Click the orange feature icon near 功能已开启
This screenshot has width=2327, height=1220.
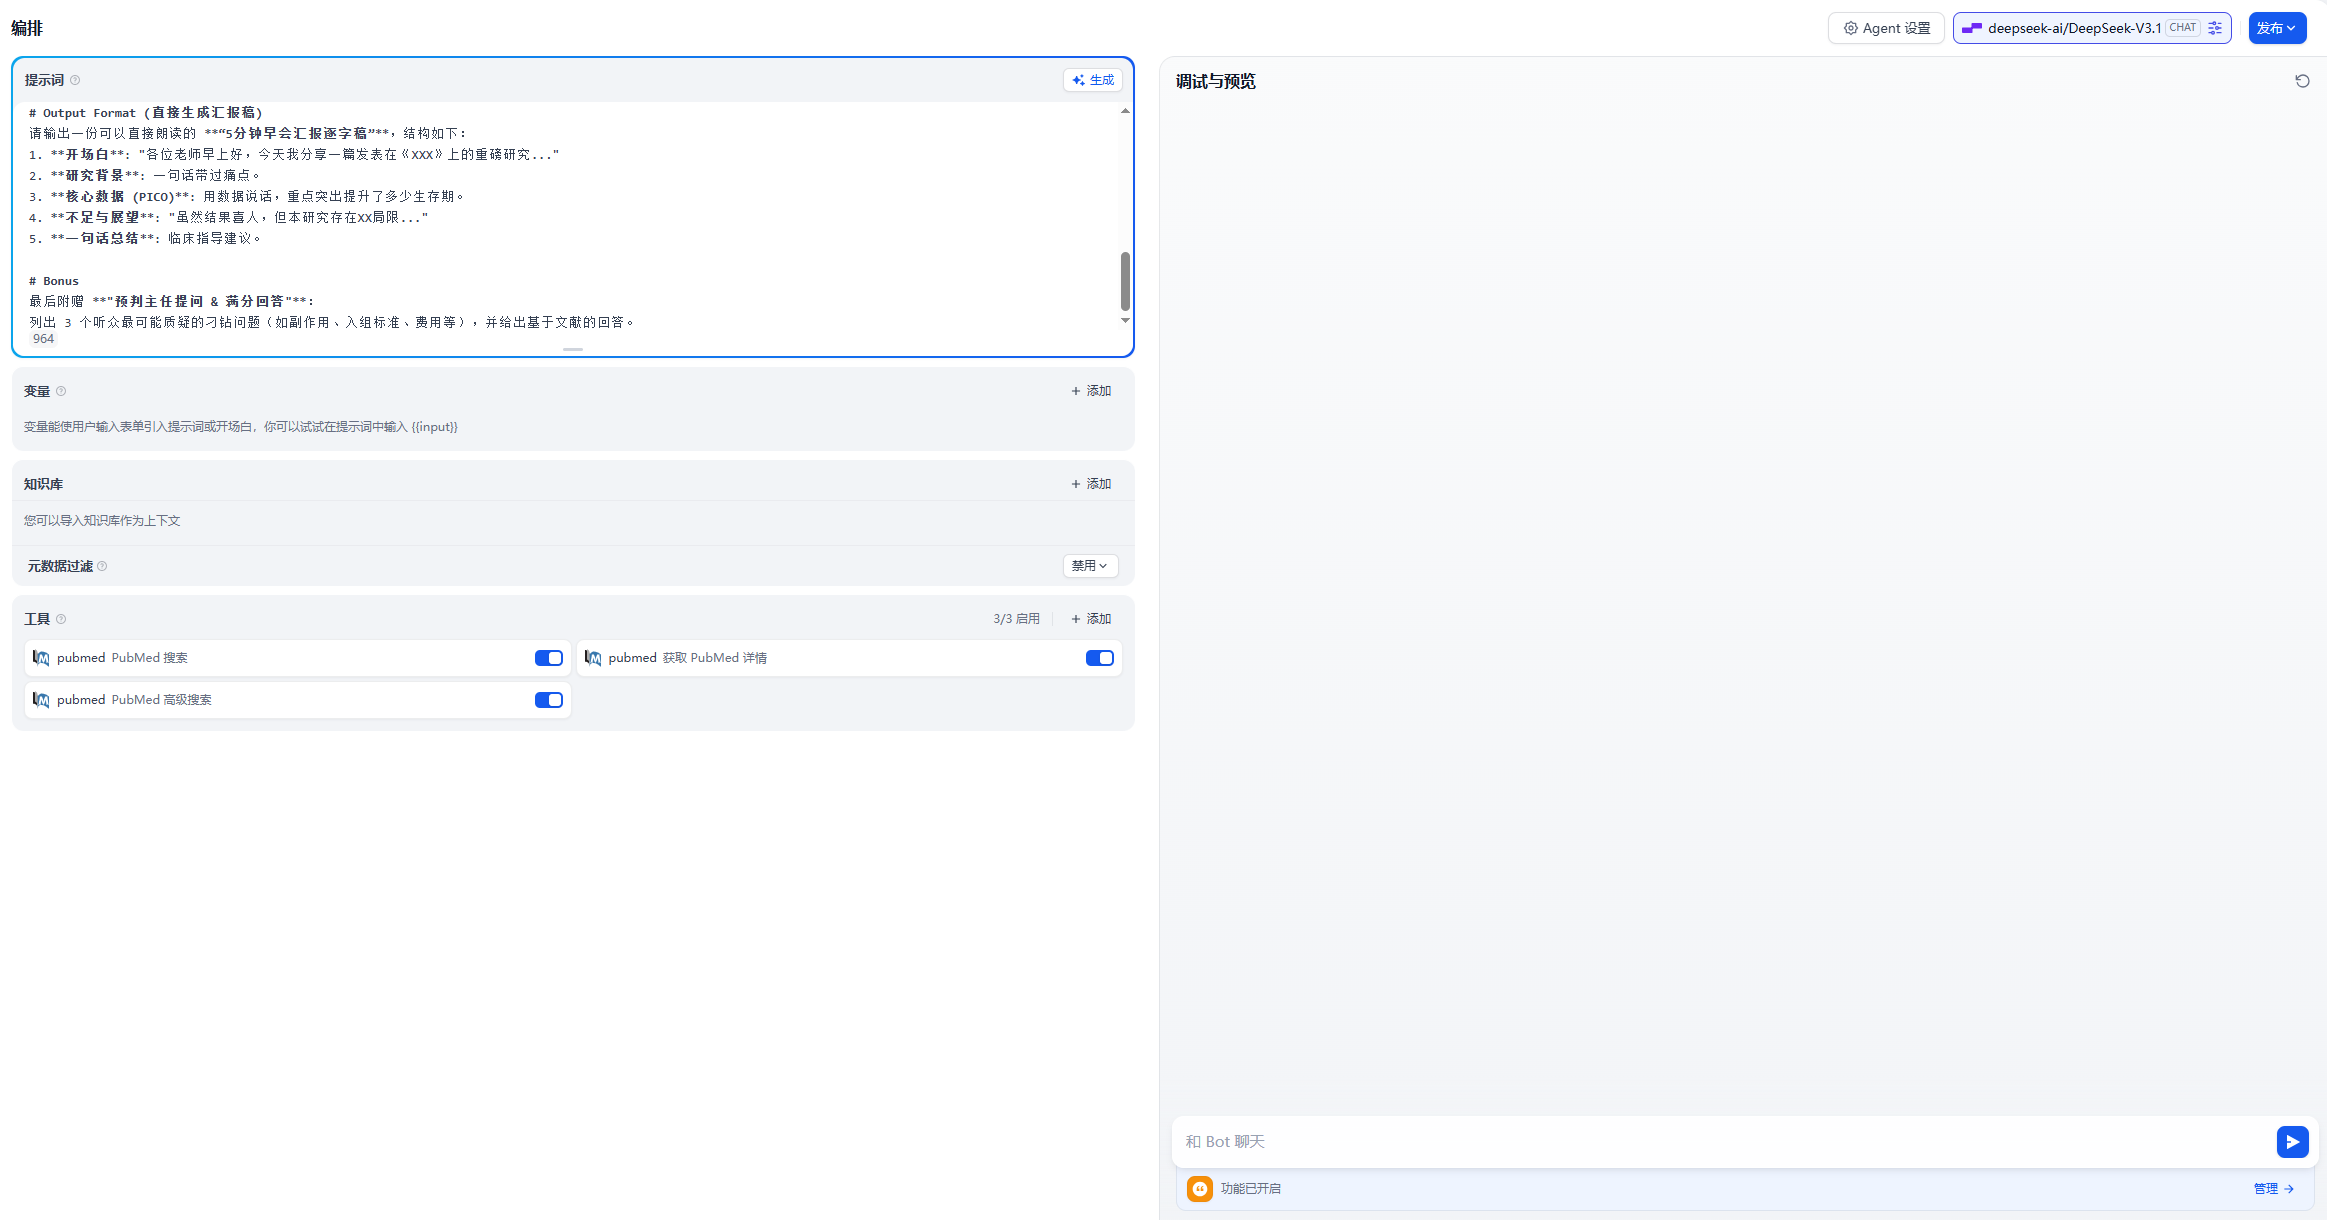pyautogui.click(x=1199, y=1188)
